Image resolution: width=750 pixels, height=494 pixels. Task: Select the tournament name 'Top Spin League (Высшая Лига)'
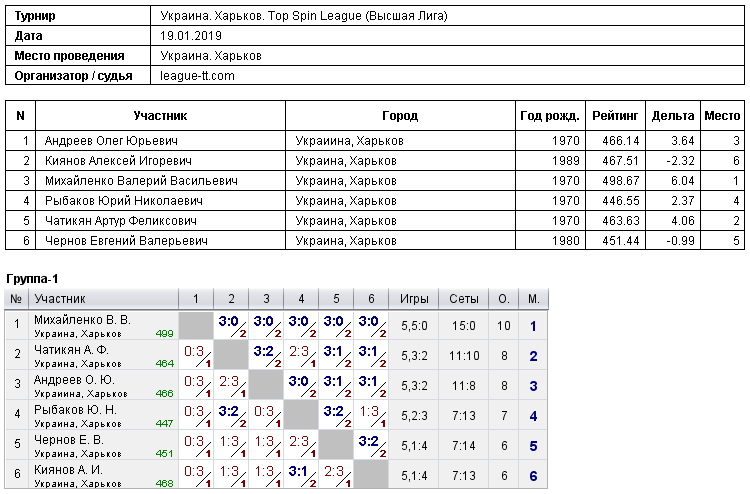point(357,16)
